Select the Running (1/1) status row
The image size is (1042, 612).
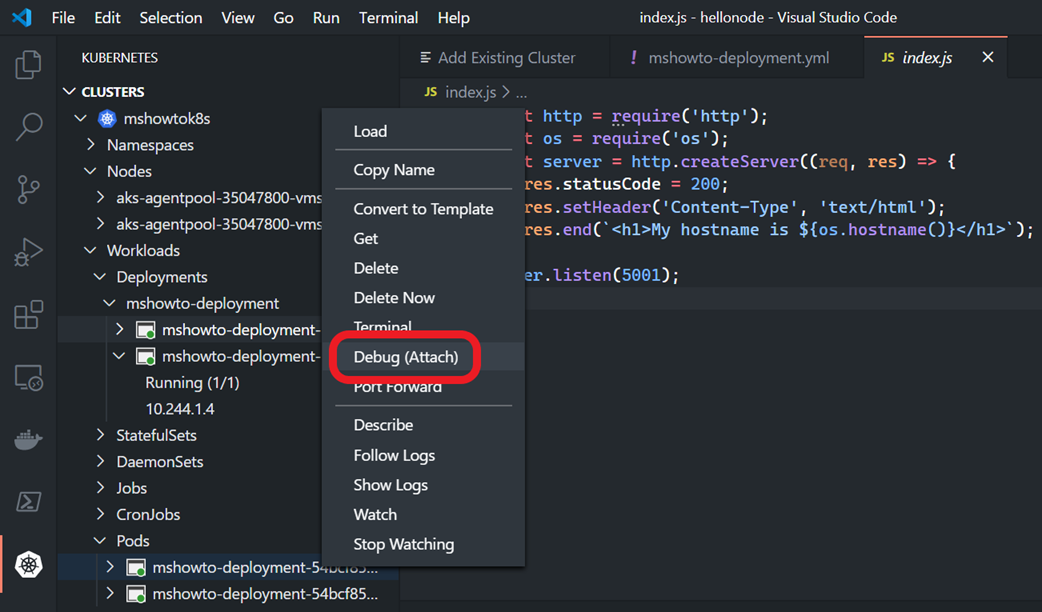(193, 382)
